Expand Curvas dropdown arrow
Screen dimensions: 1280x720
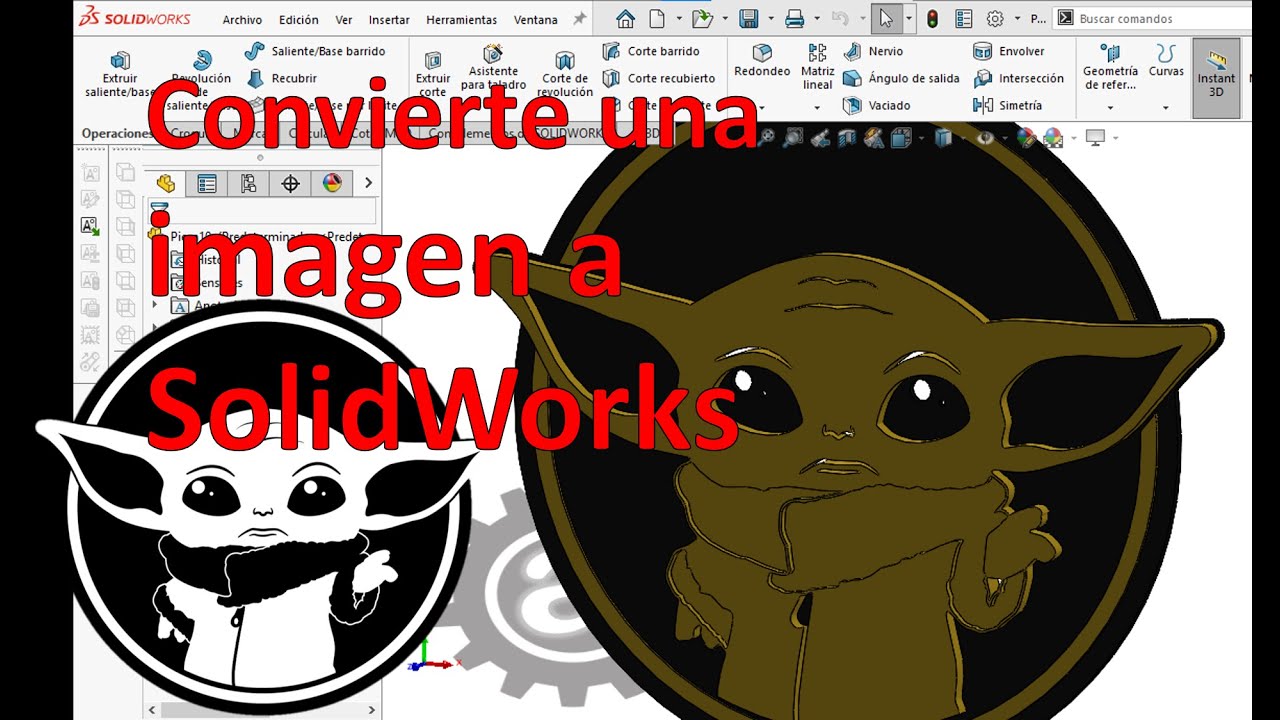coord(1166,108)
